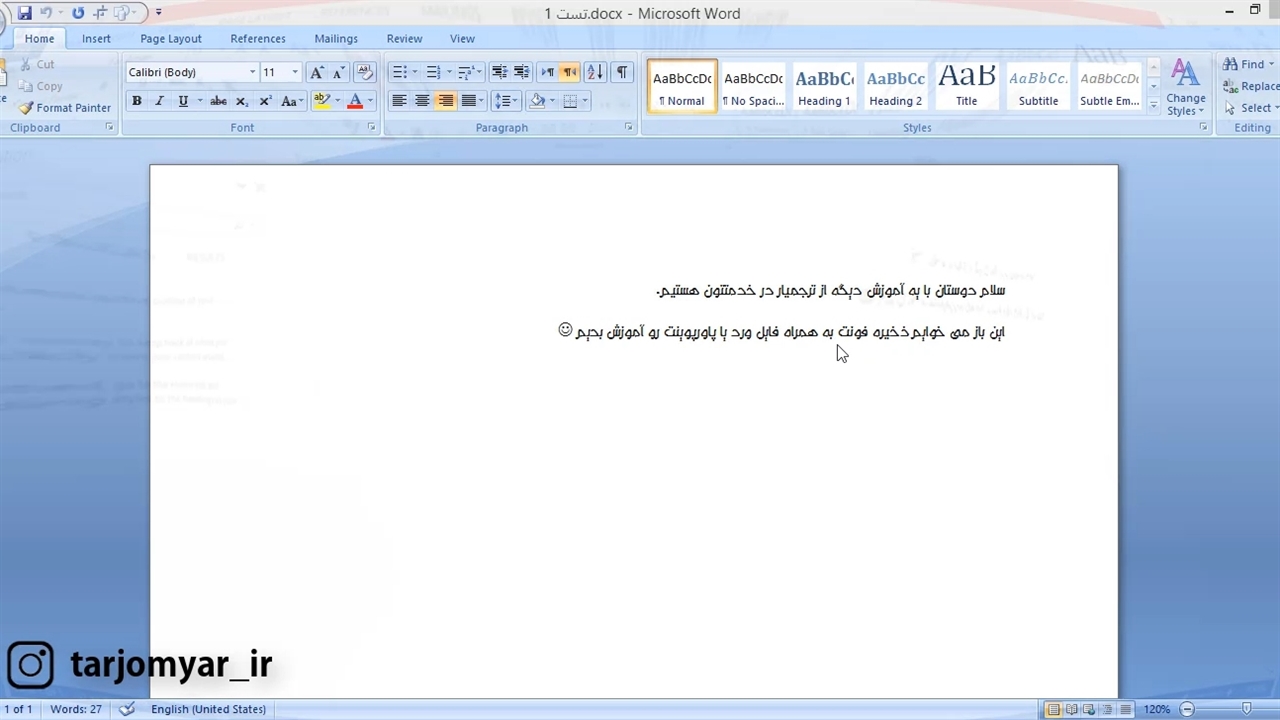This screenshot has width=1280, height=720.
Task: Click the Grow Font icon
Action: [x=316, y=72]
